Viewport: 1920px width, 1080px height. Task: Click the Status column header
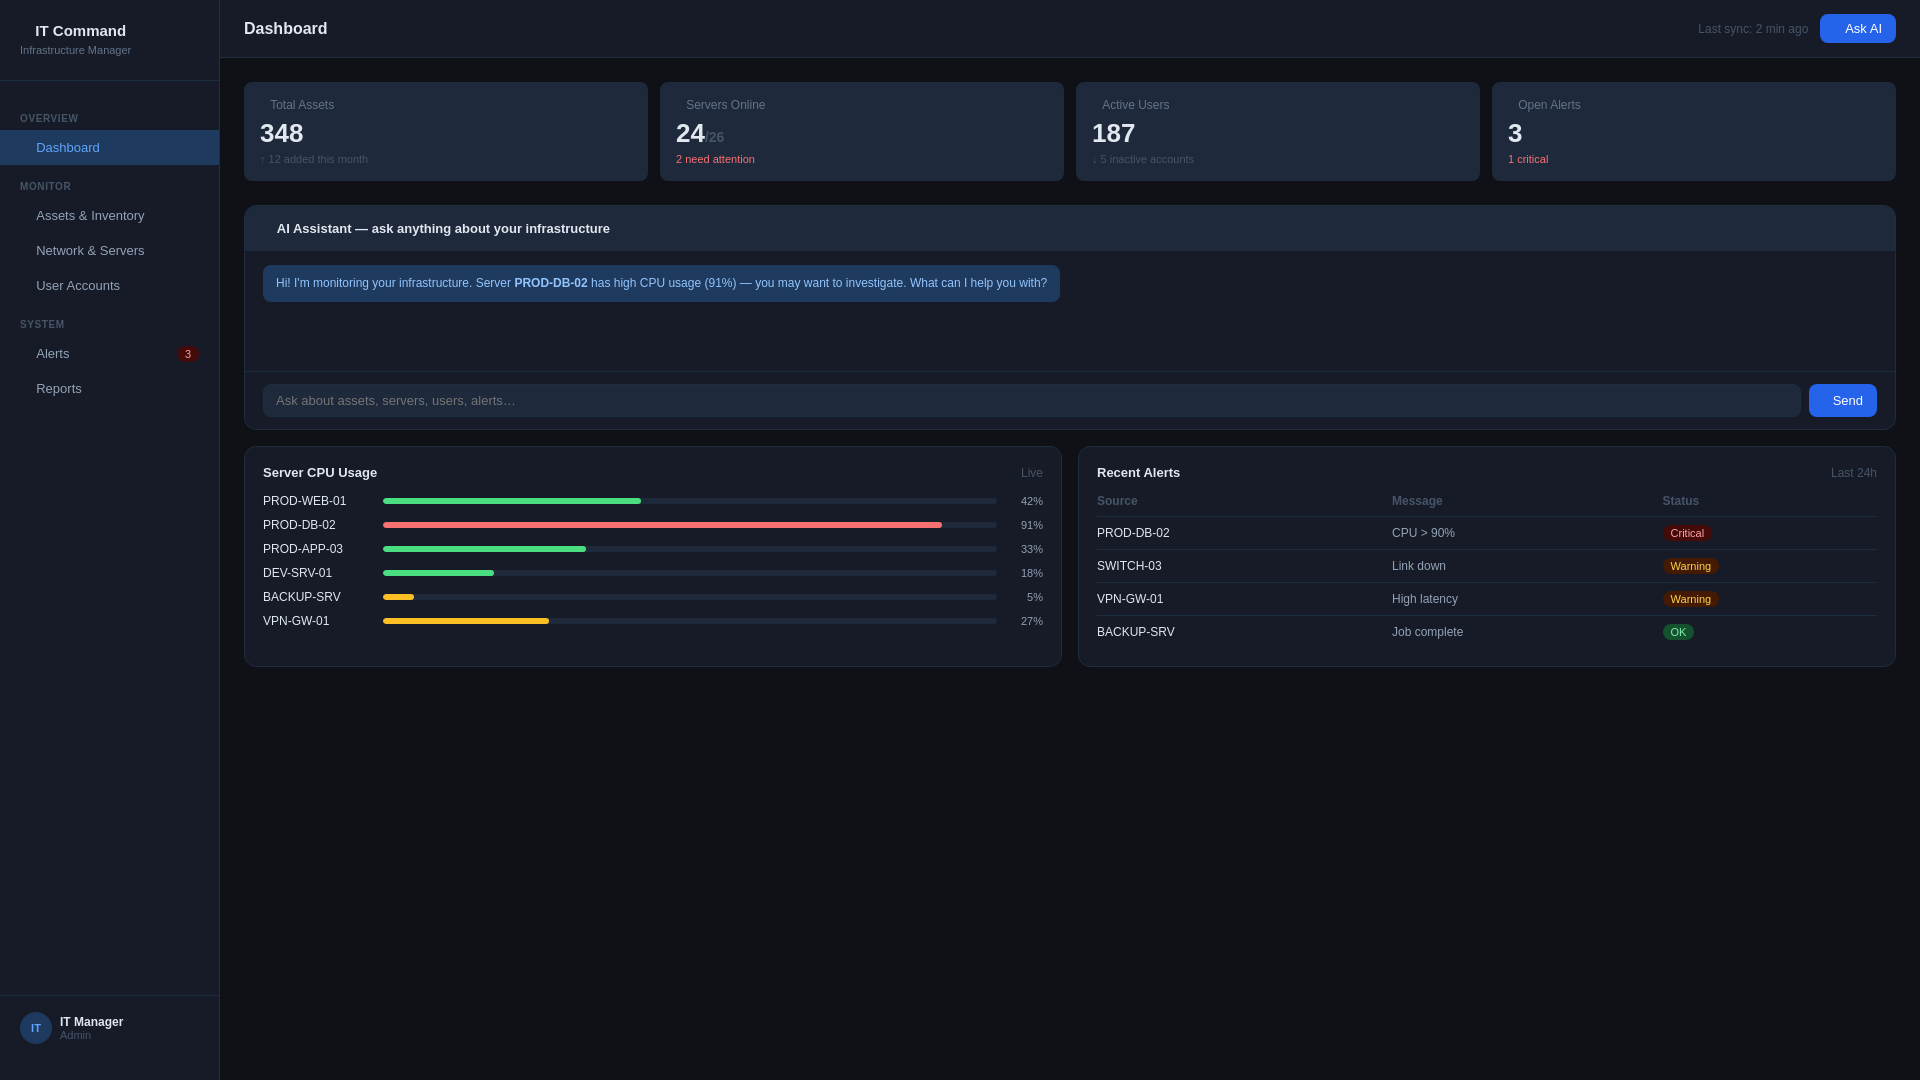coord(1681,502)
